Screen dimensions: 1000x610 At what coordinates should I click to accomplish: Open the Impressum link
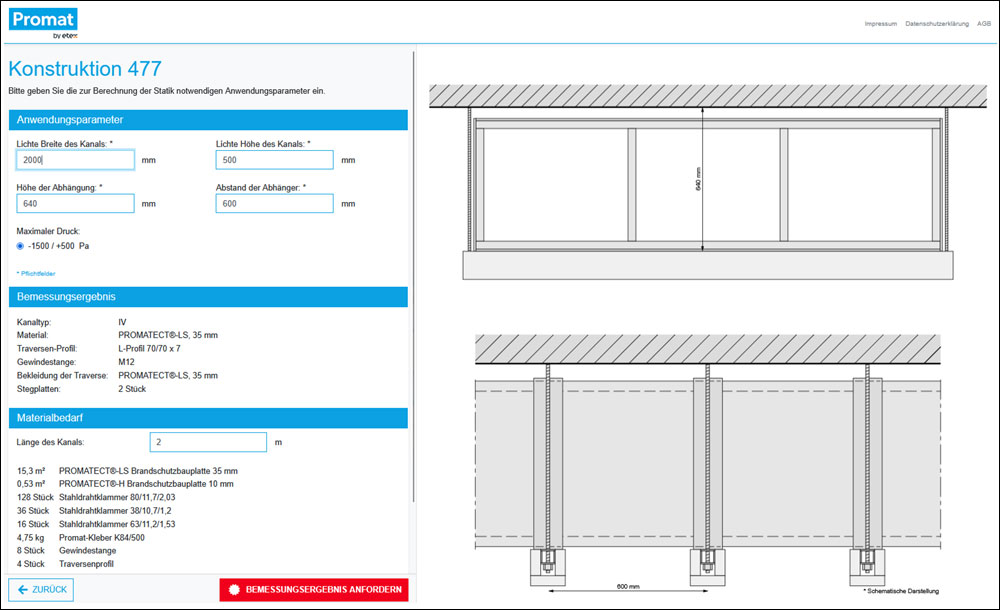pyautogui.click(x=881, y=23)
